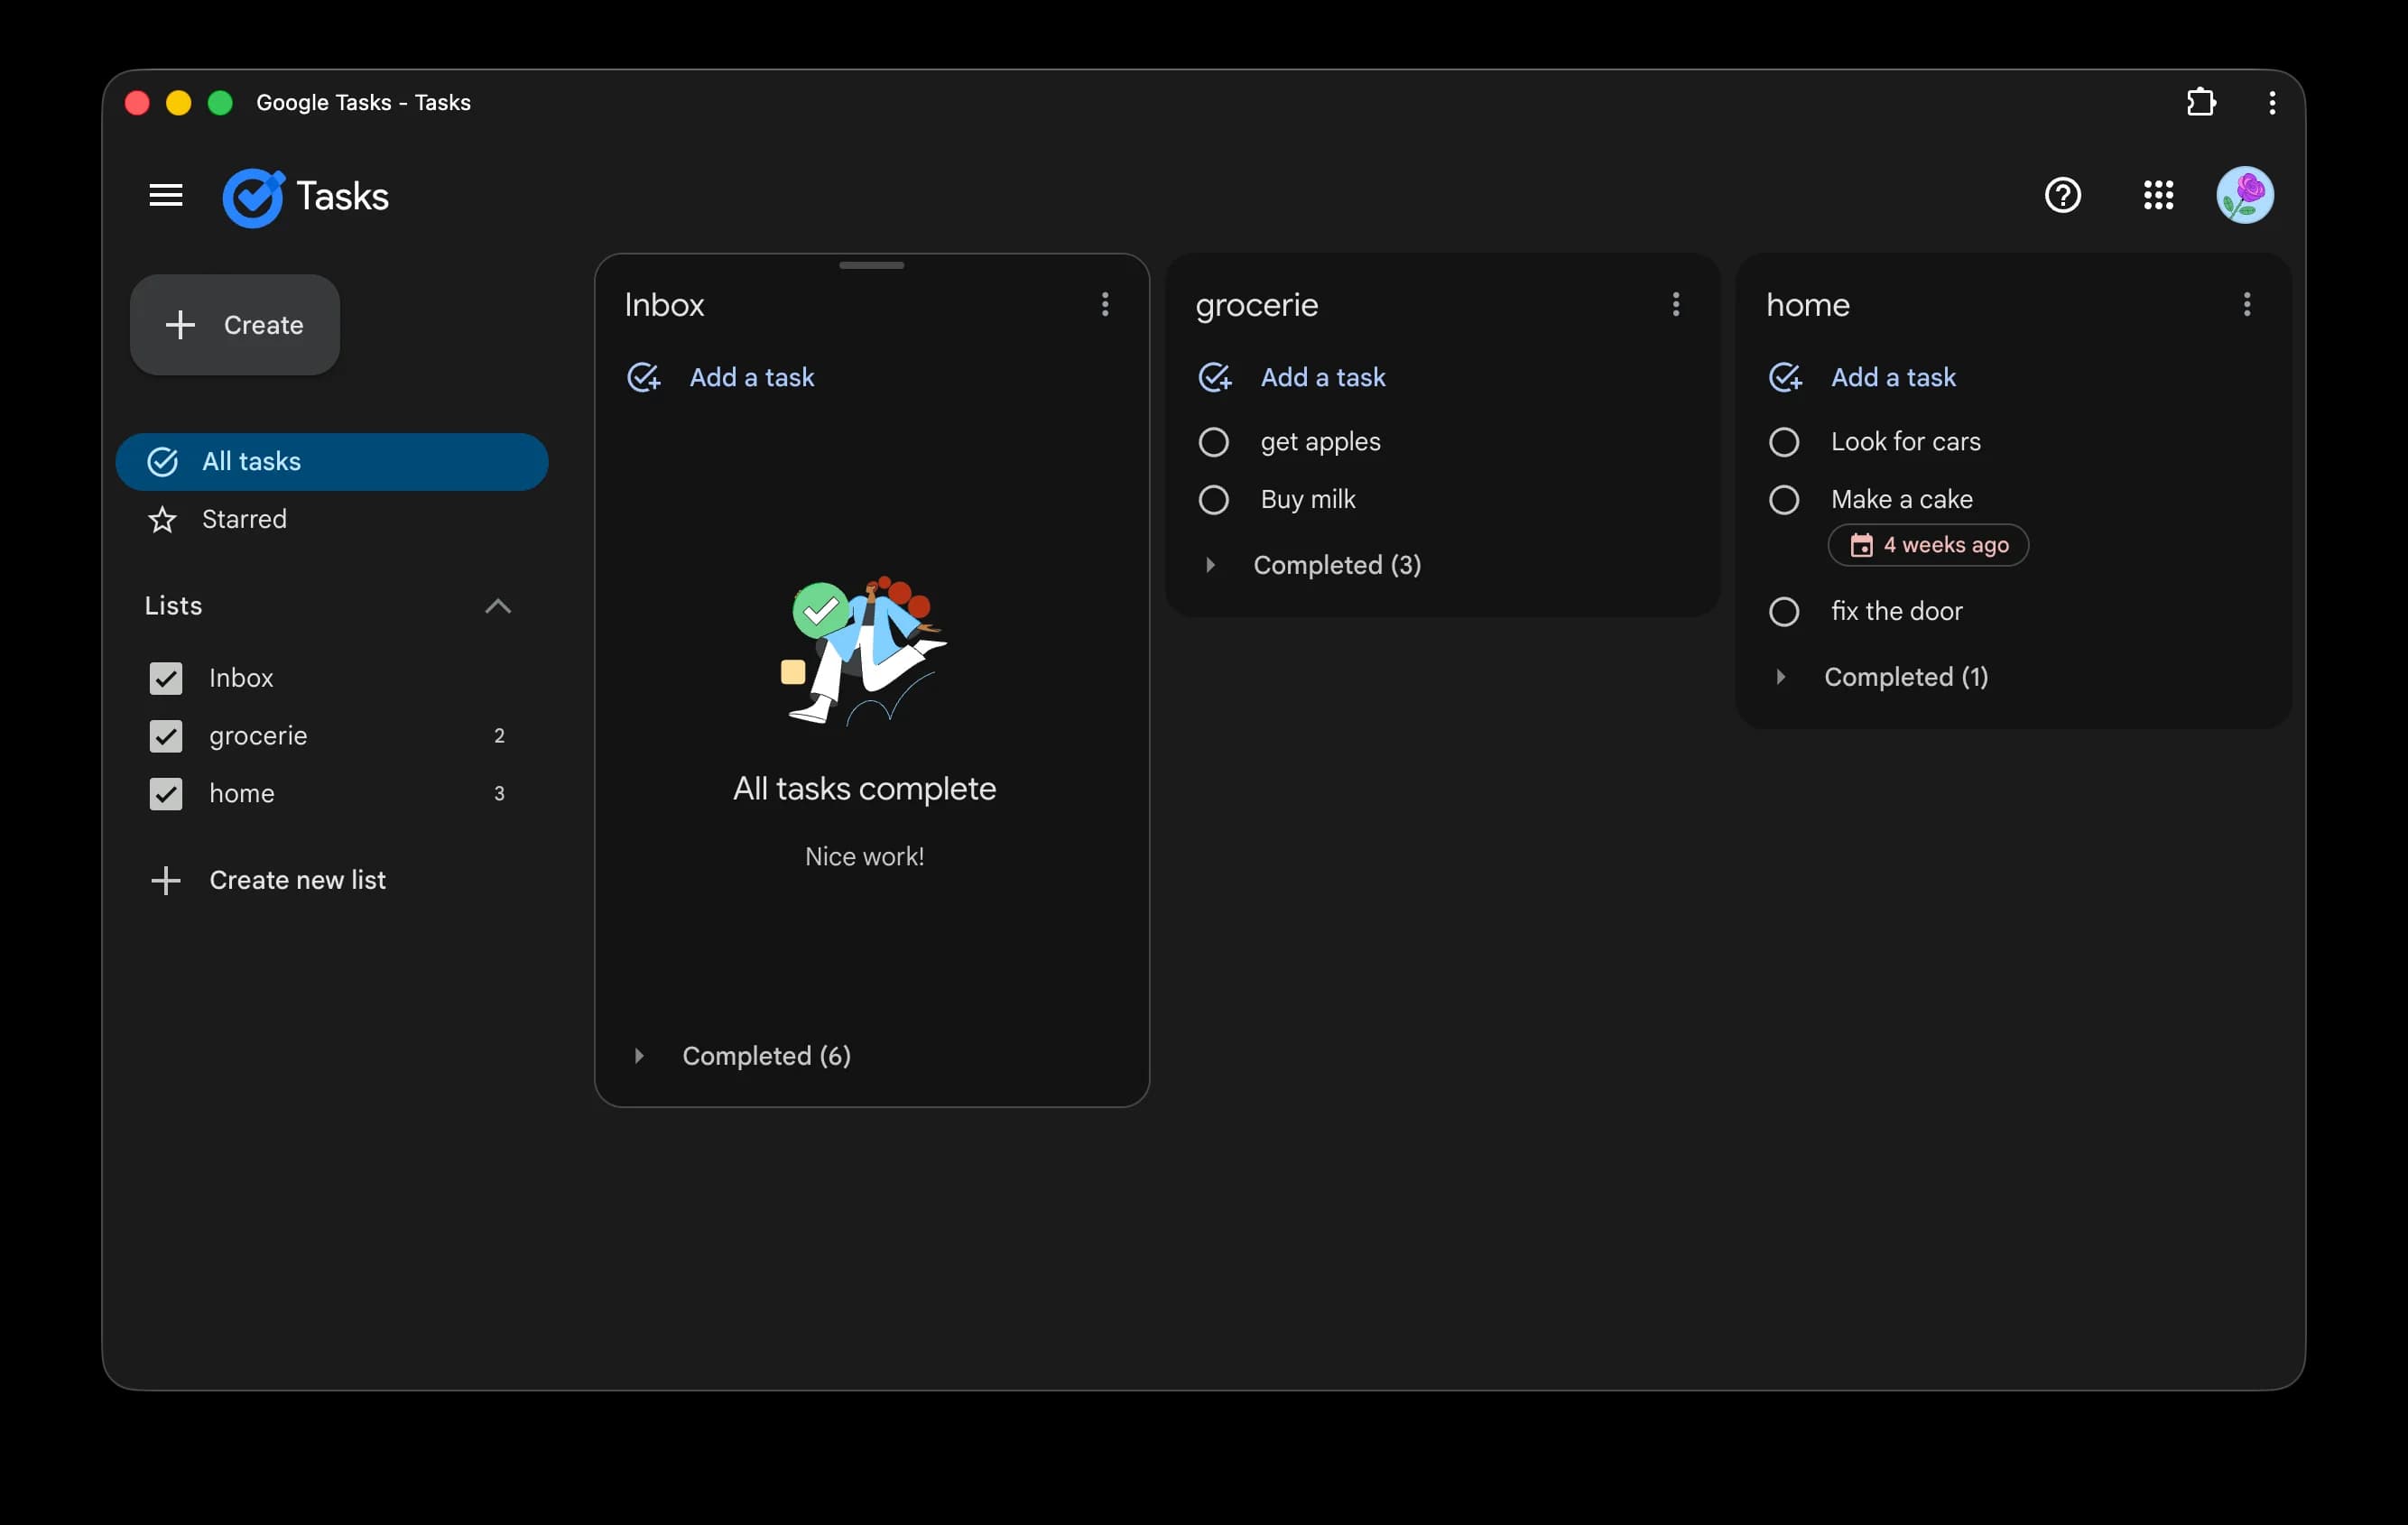Open the options menu on the Inbox card
This screenshot has height=1525, width=2408.
pyautogui.click(x=1105, y=304)
